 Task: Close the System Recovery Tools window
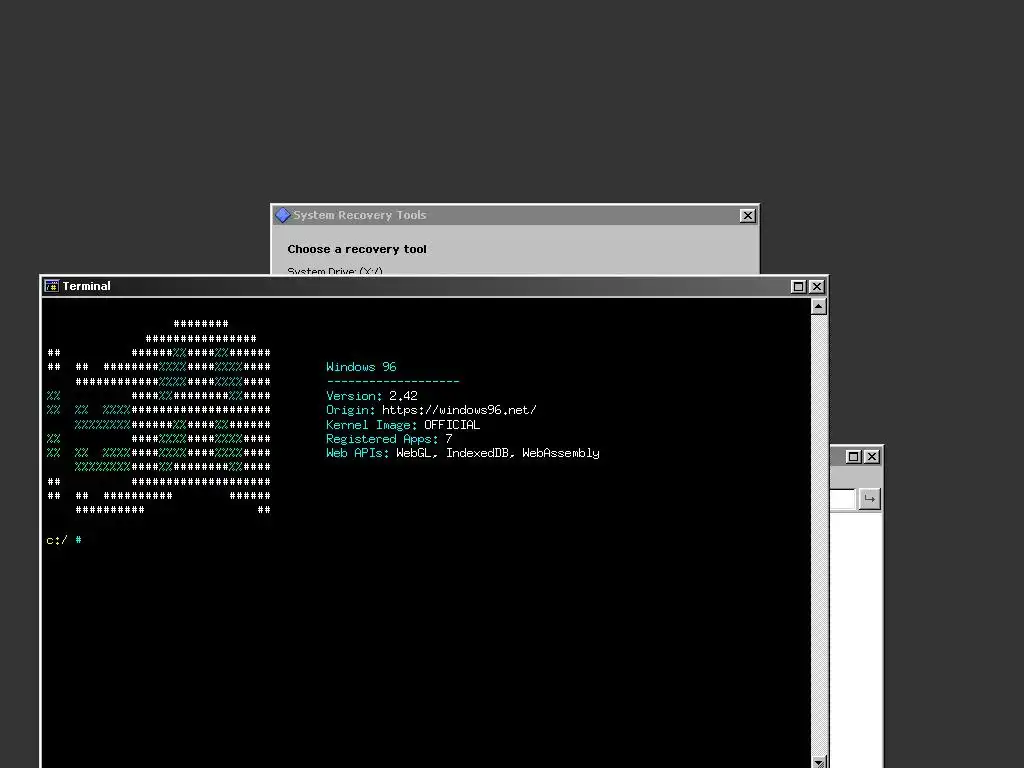coord(748,216)
